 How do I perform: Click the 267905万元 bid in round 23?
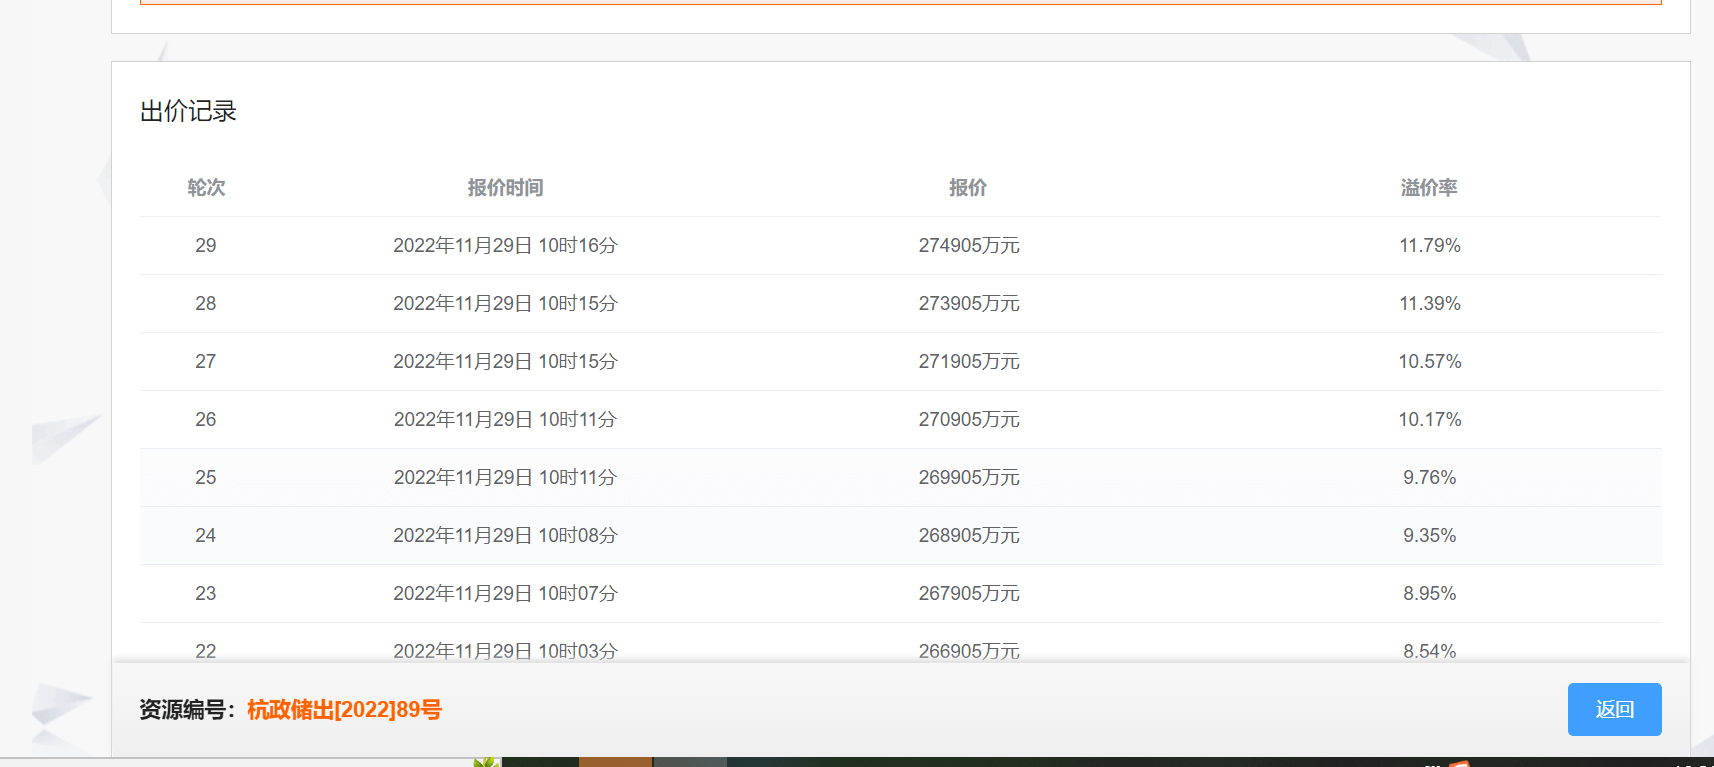click(x=968, y=594)
